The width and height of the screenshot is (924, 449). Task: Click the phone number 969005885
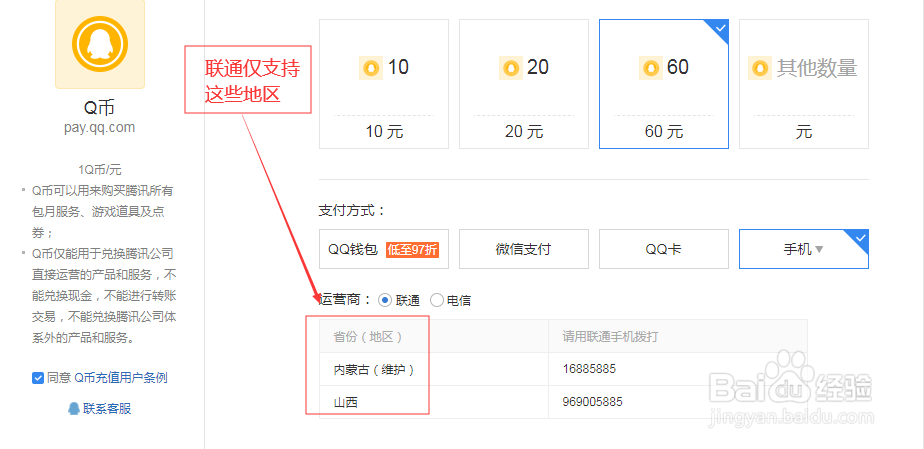[x=593, y=402]
